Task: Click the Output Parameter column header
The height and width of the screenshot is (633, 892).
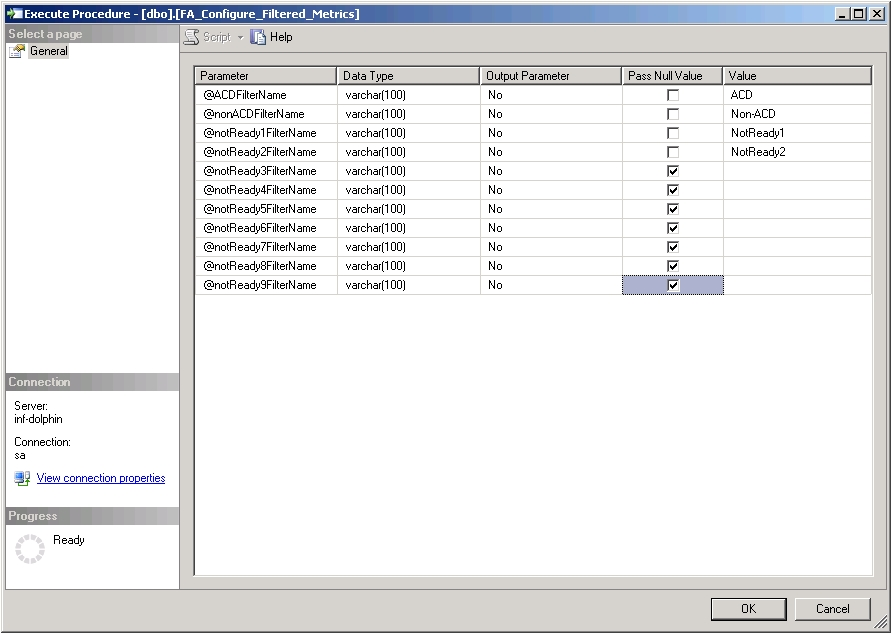Action: (551, 76)
